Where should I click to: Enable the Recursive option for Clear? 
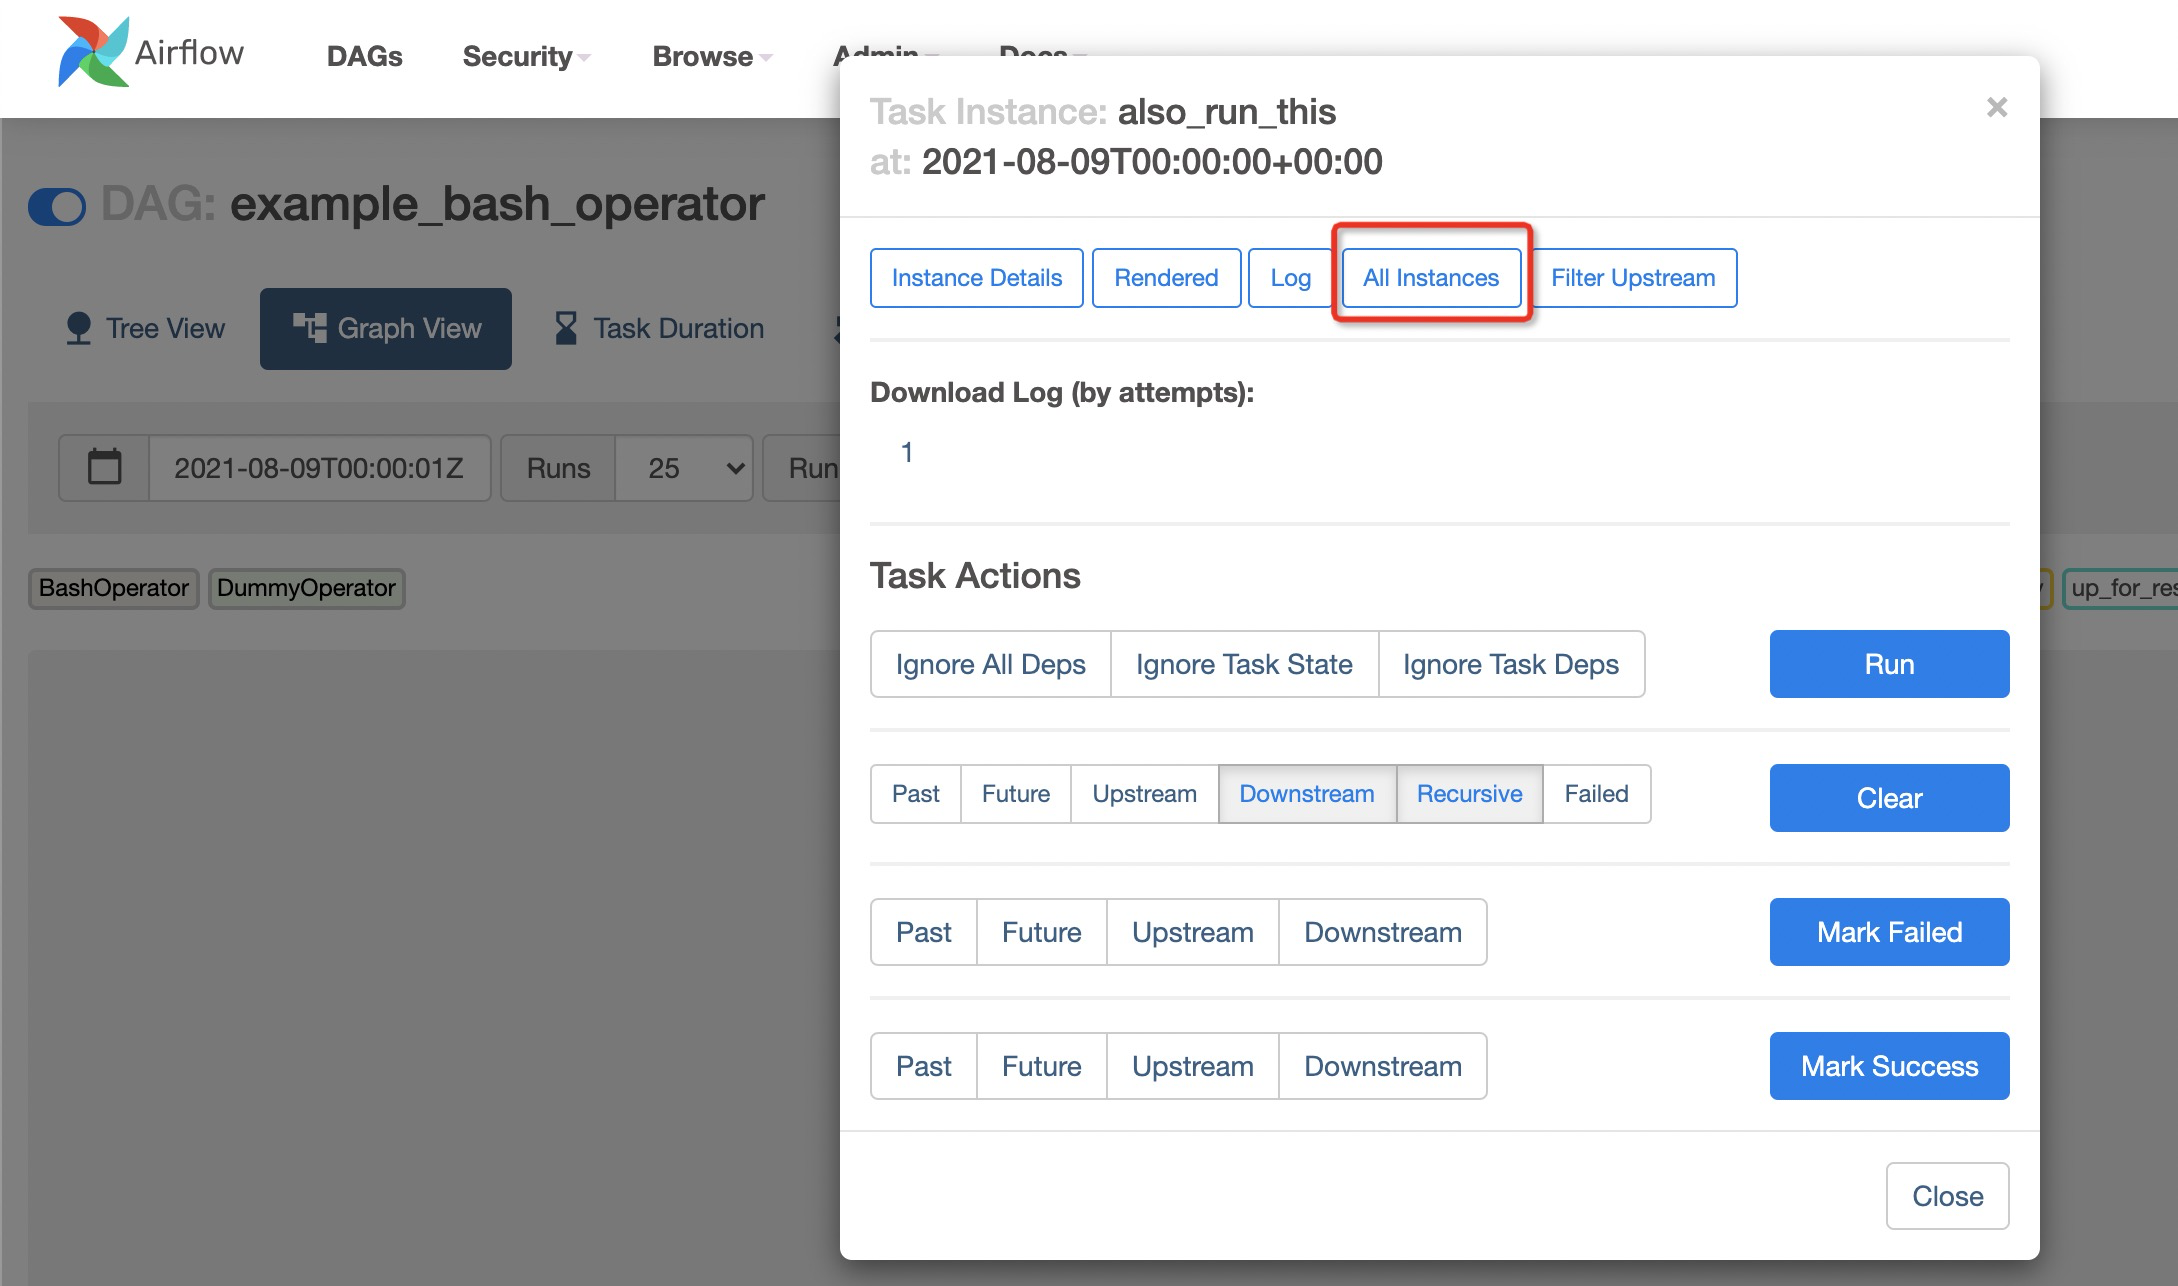pos(1469,793)
